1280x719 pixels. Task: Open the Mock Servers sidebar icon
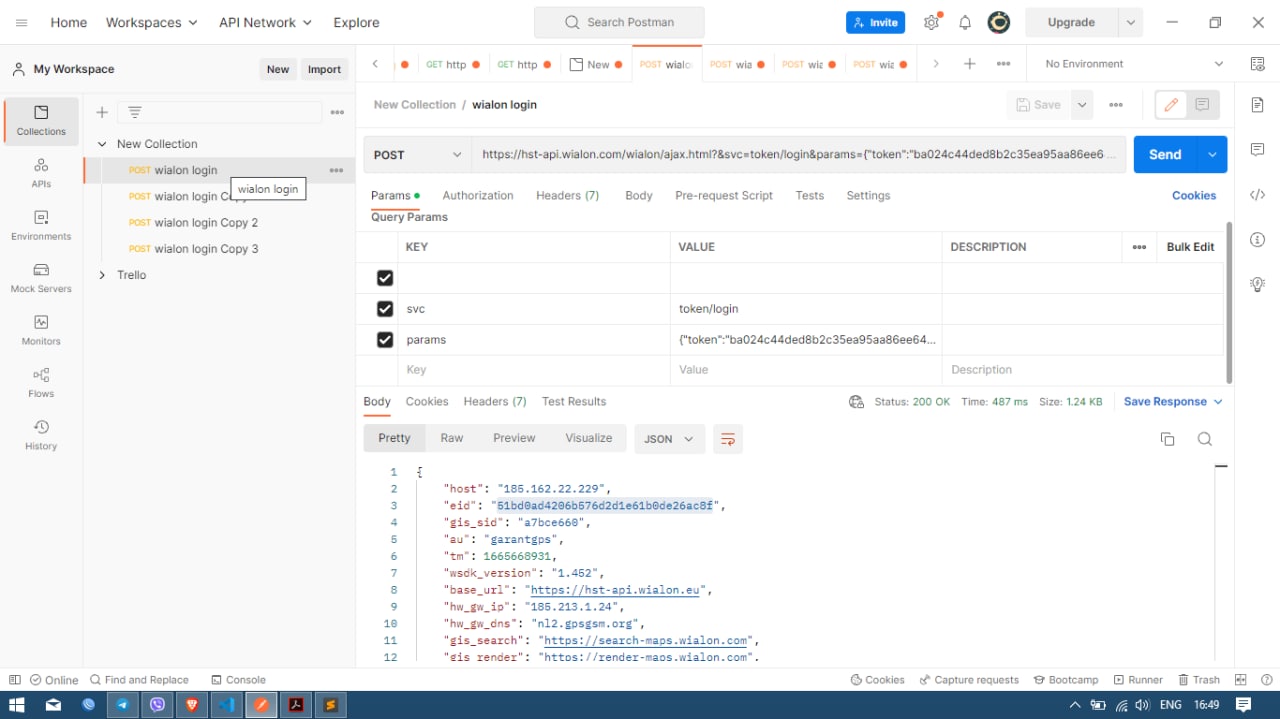[x=41, y=277]
